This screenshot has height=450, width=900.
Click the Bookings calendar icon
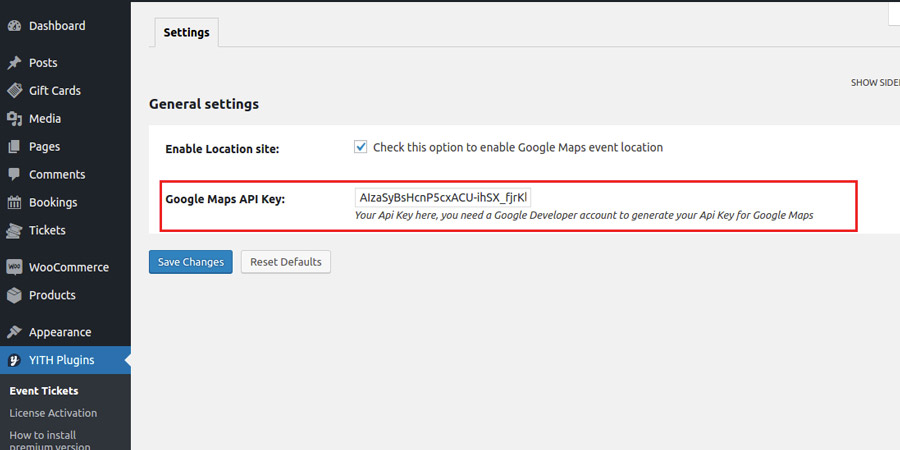coord(14,203)
